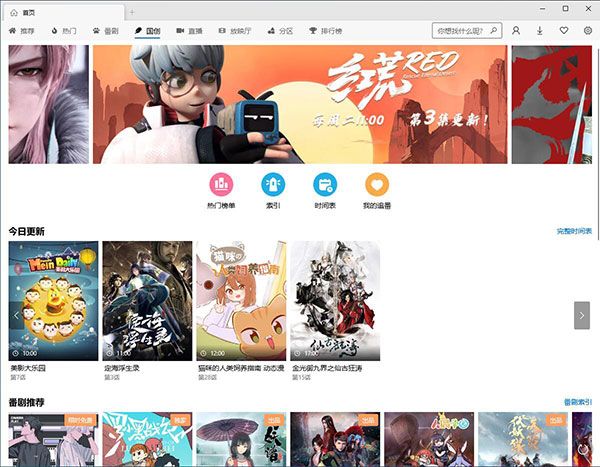Click the 美影大乐园 title text

[28, 368]
